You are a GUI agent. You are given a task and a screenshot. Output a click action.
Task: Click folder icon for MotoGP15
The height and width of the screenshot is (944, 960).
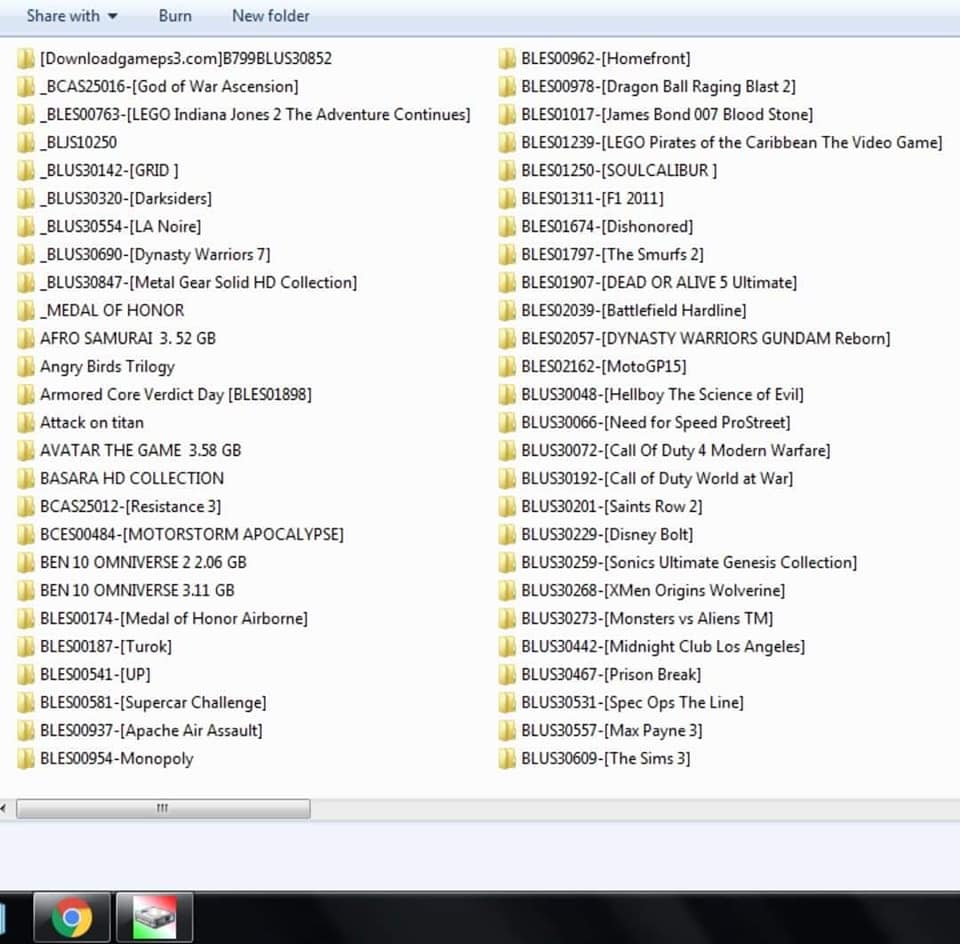click(507, 367)
